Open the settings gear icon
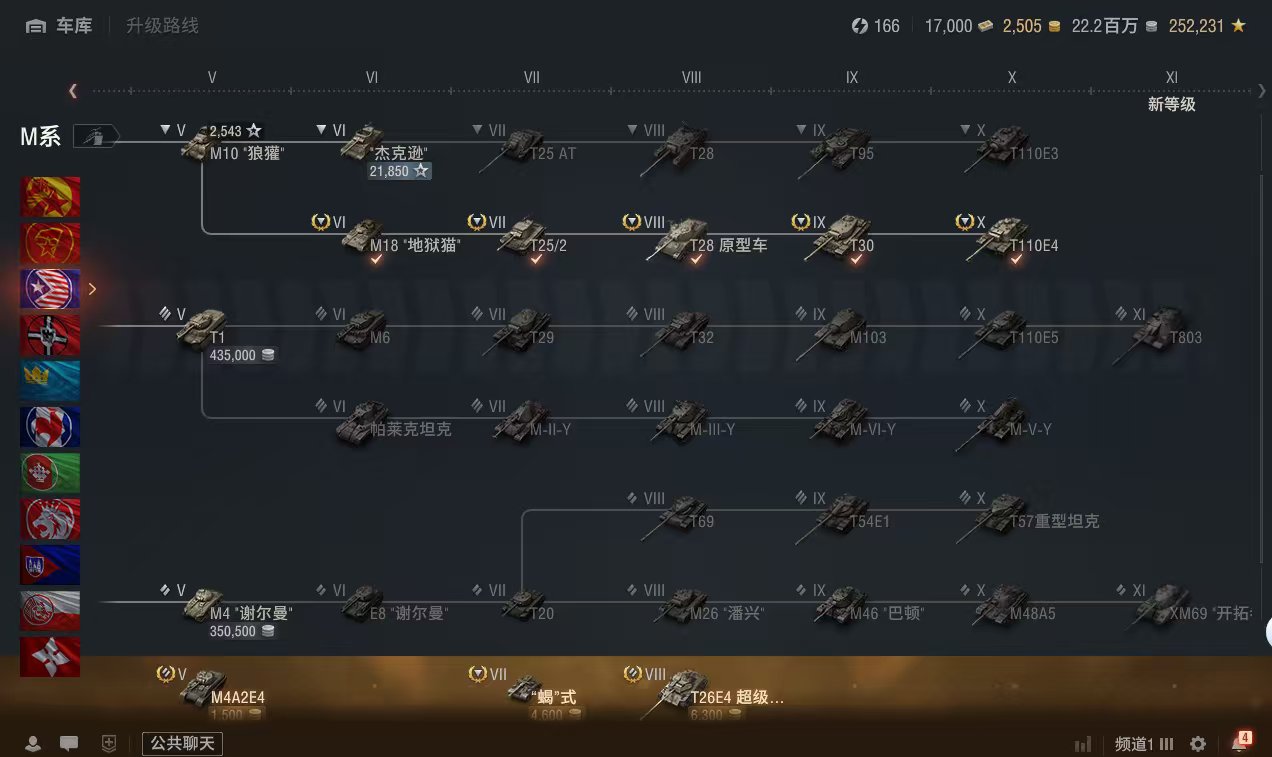This screenshot has width=1272, height=757. click(x=1198, y=744)
